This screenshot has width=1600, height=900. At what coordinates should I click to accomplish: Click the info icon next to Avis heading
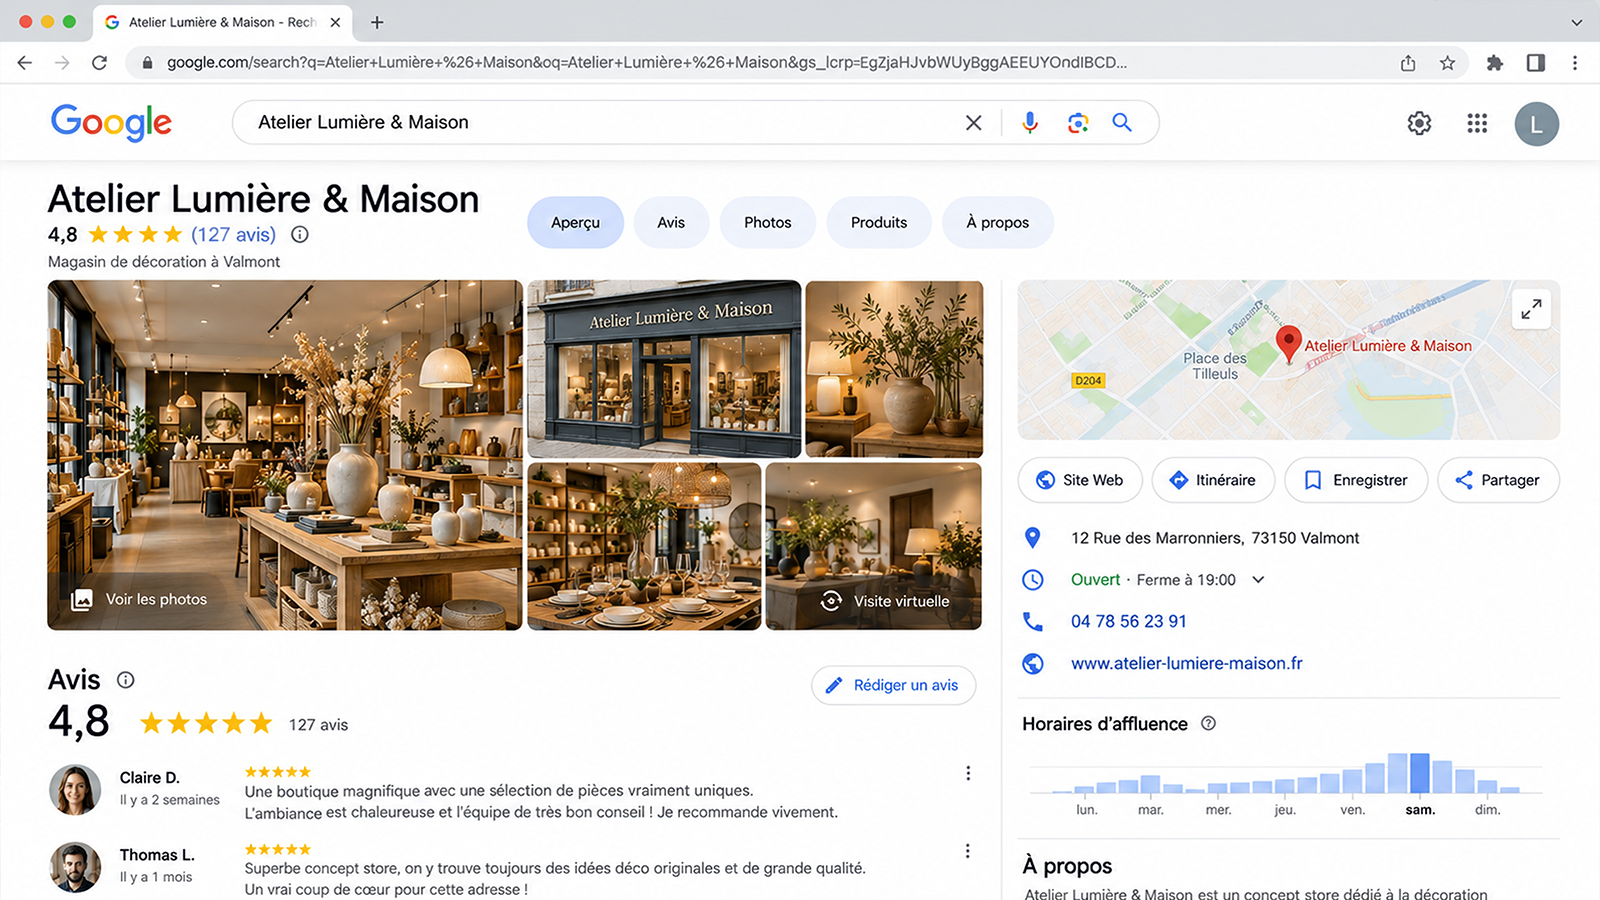[x=126, y=680]
